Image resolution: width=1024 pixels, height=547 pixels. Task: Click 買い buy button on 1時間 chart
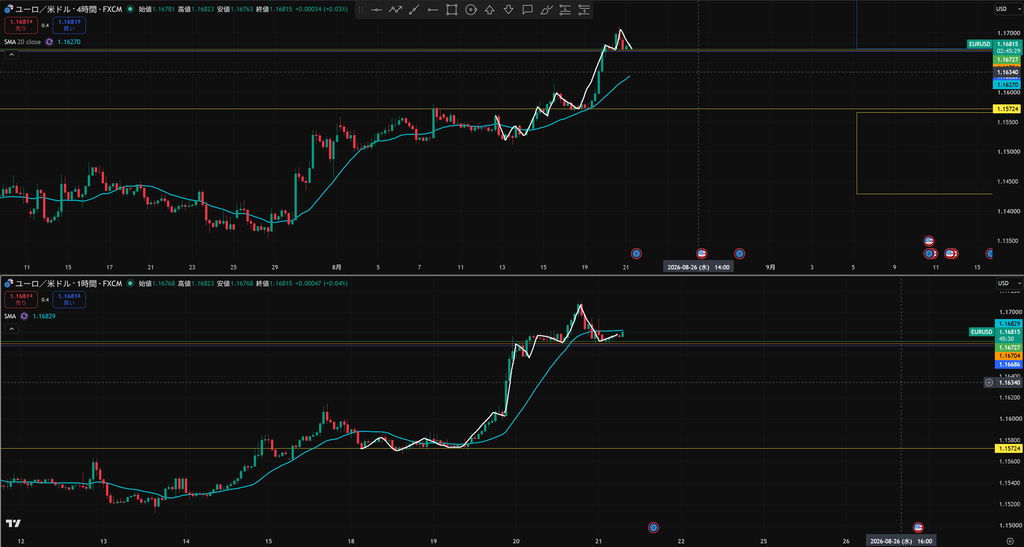(x=69, y=300)
